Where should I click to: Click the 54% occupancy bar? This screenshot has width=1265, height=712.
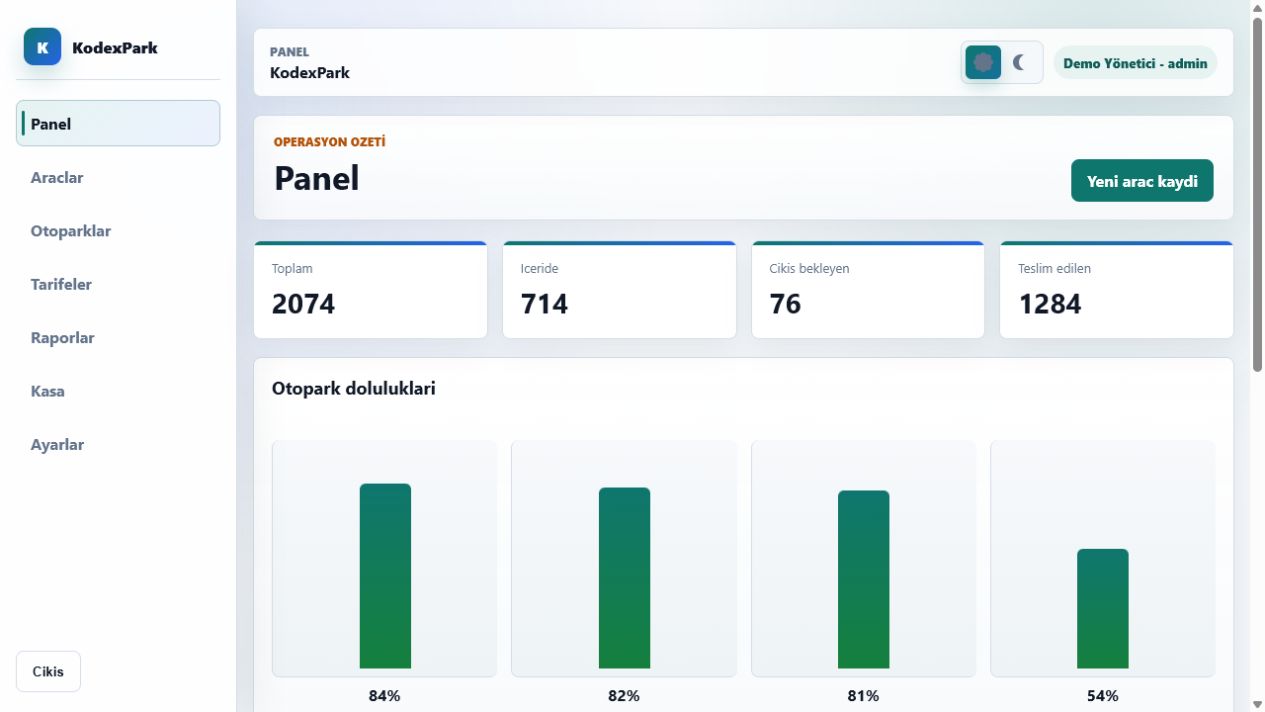(1103, 609)
